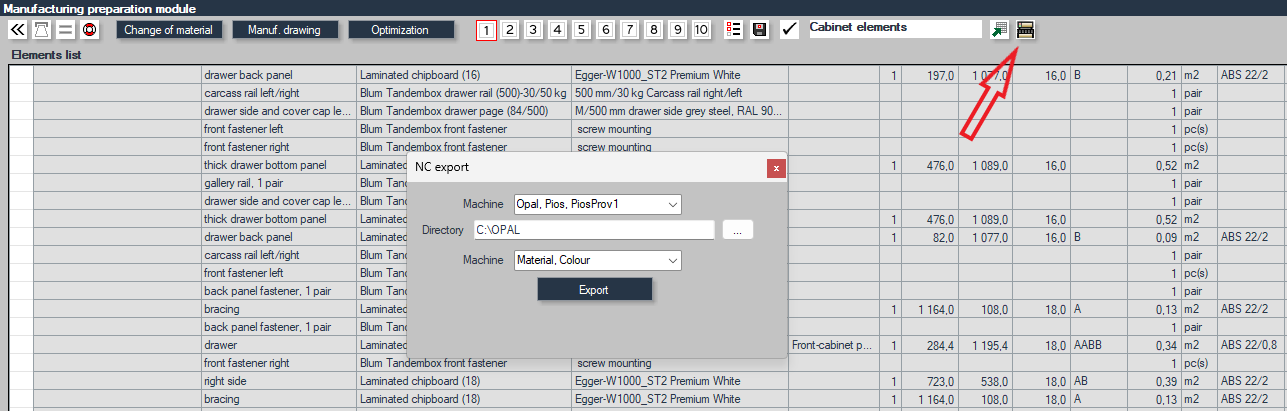The width and height of the screenshot is (1287, 411).
Task: Open the Material, Colour dropdown
Action: pos(597,261)
